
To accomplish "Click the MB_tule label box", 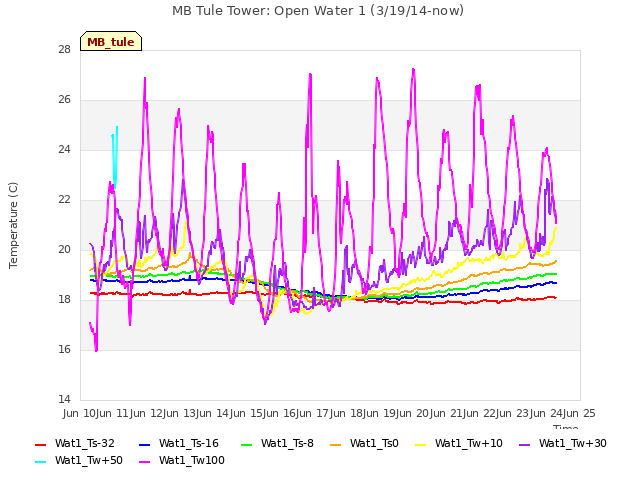I will point(111,41).
